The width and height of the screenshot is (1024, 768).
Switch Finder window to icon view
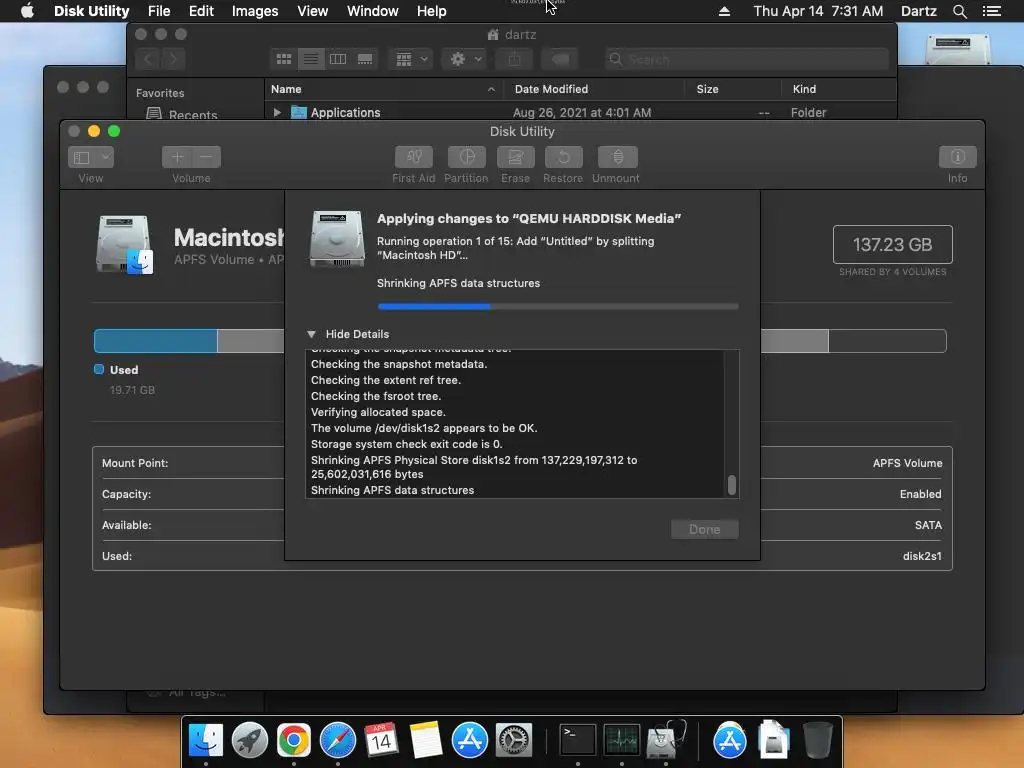(283, 59)
